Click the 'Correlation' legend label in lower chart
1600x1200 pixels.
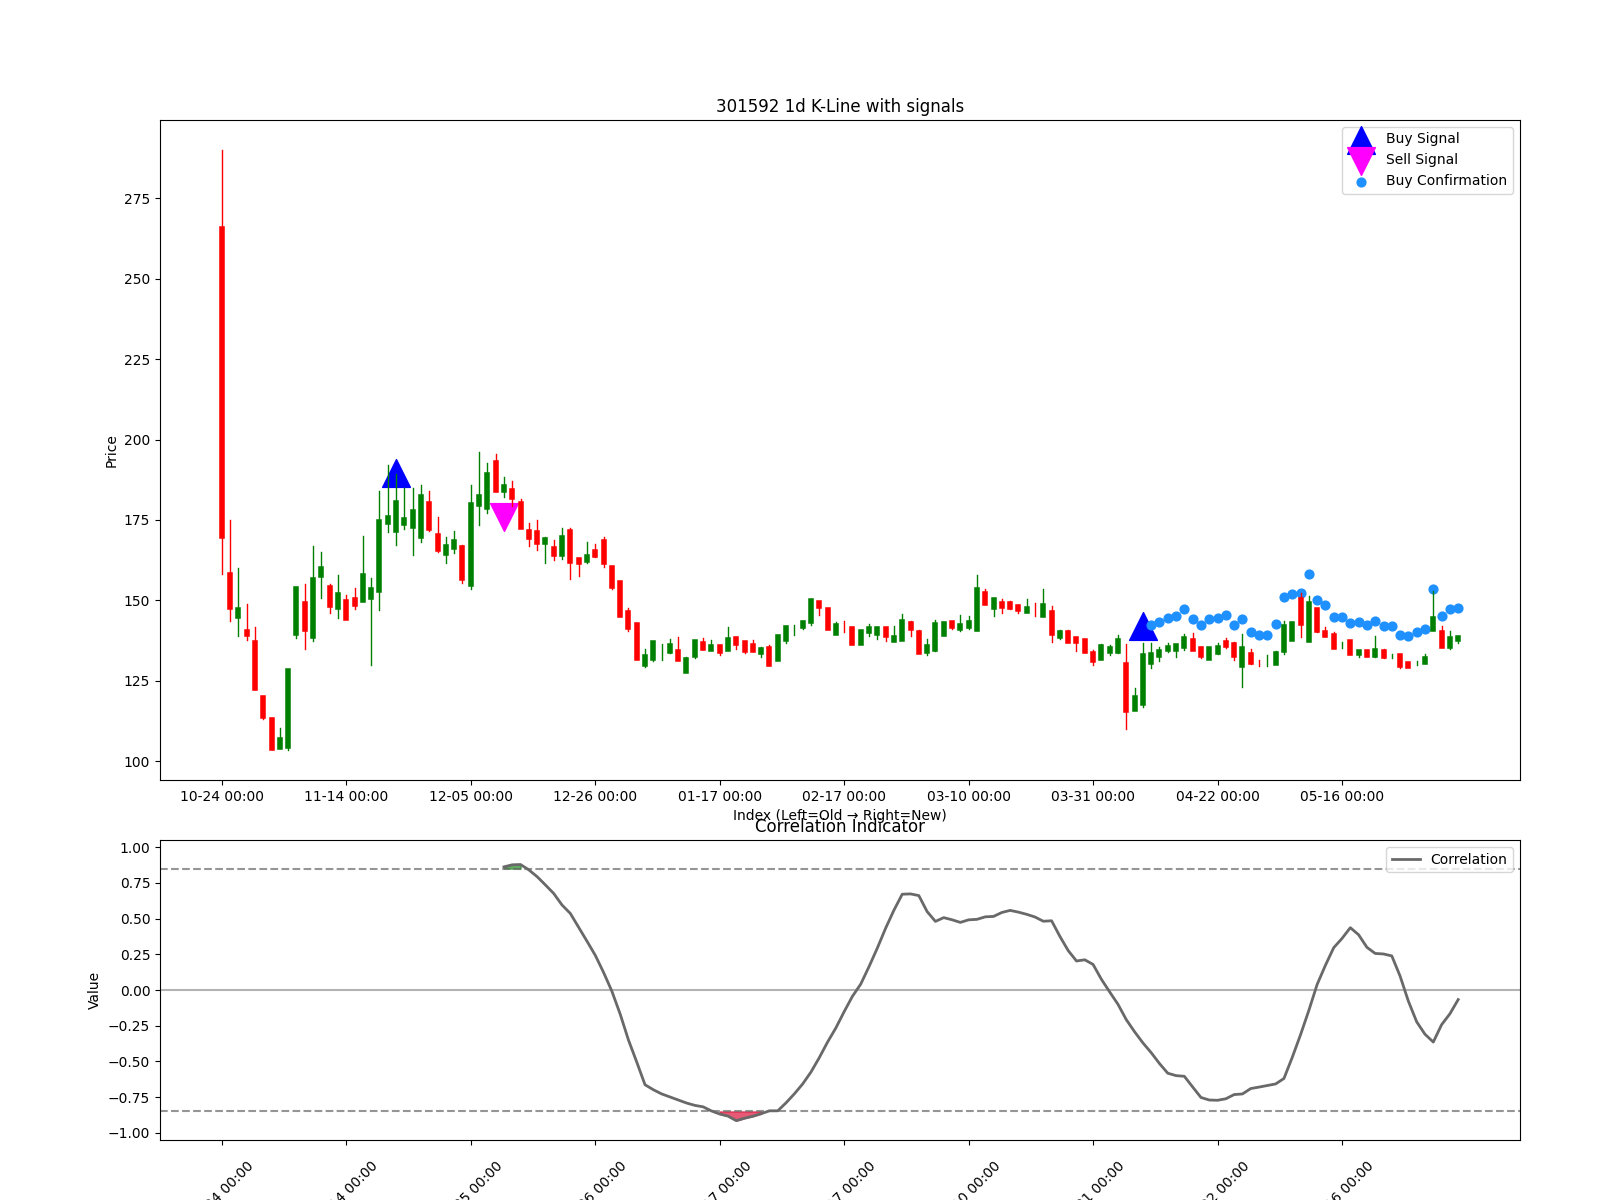point(1468,859)
